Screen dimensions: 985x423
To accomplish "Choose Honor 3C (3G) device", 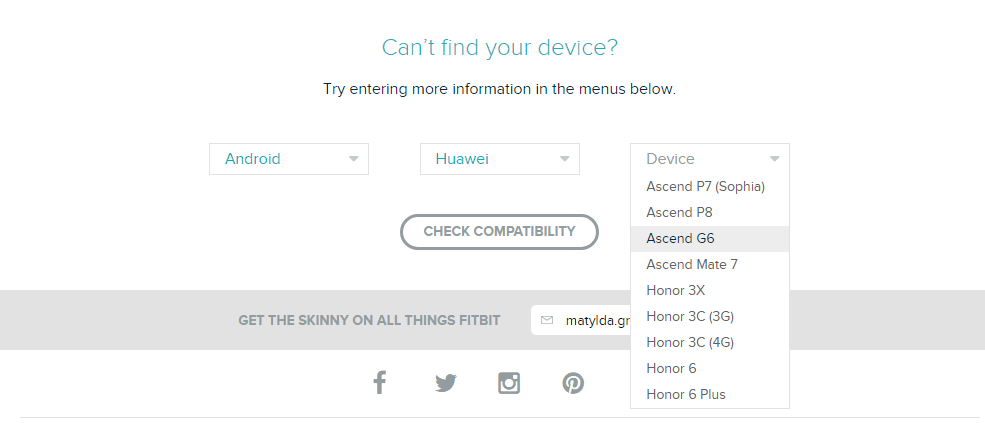I will tap(710, 317).
